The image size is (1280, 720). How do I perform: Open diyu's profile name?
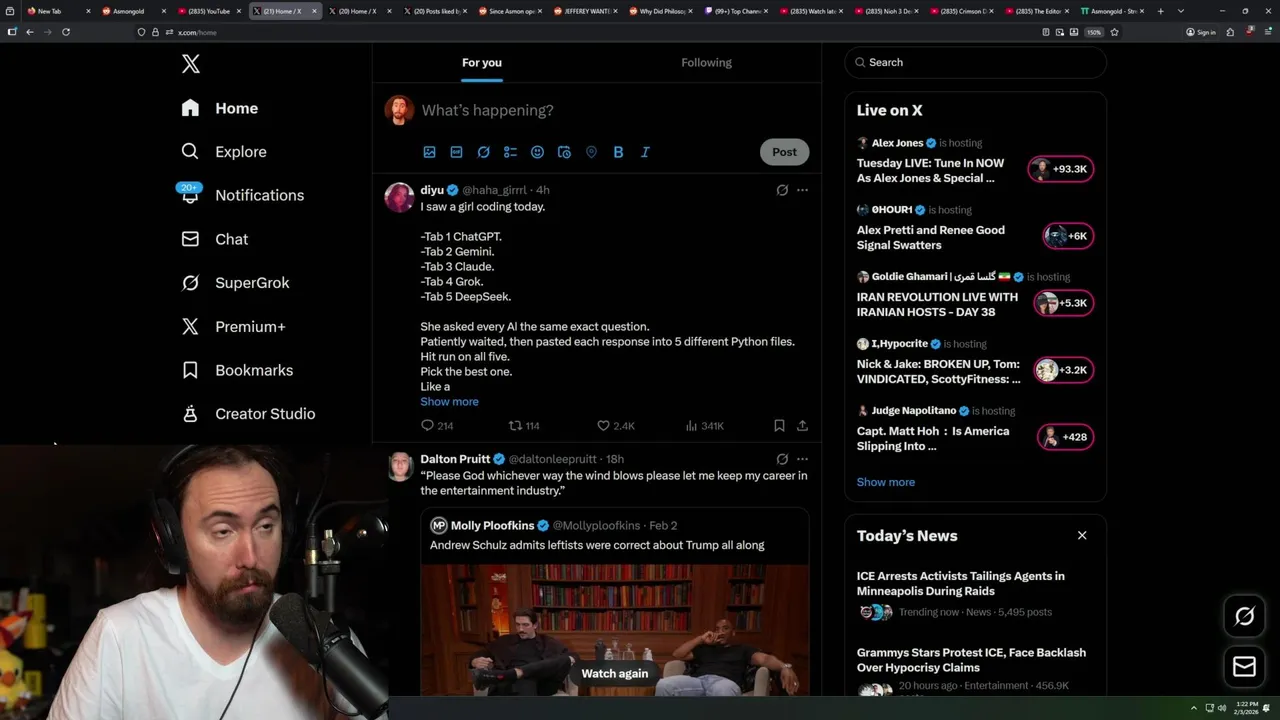432,190
